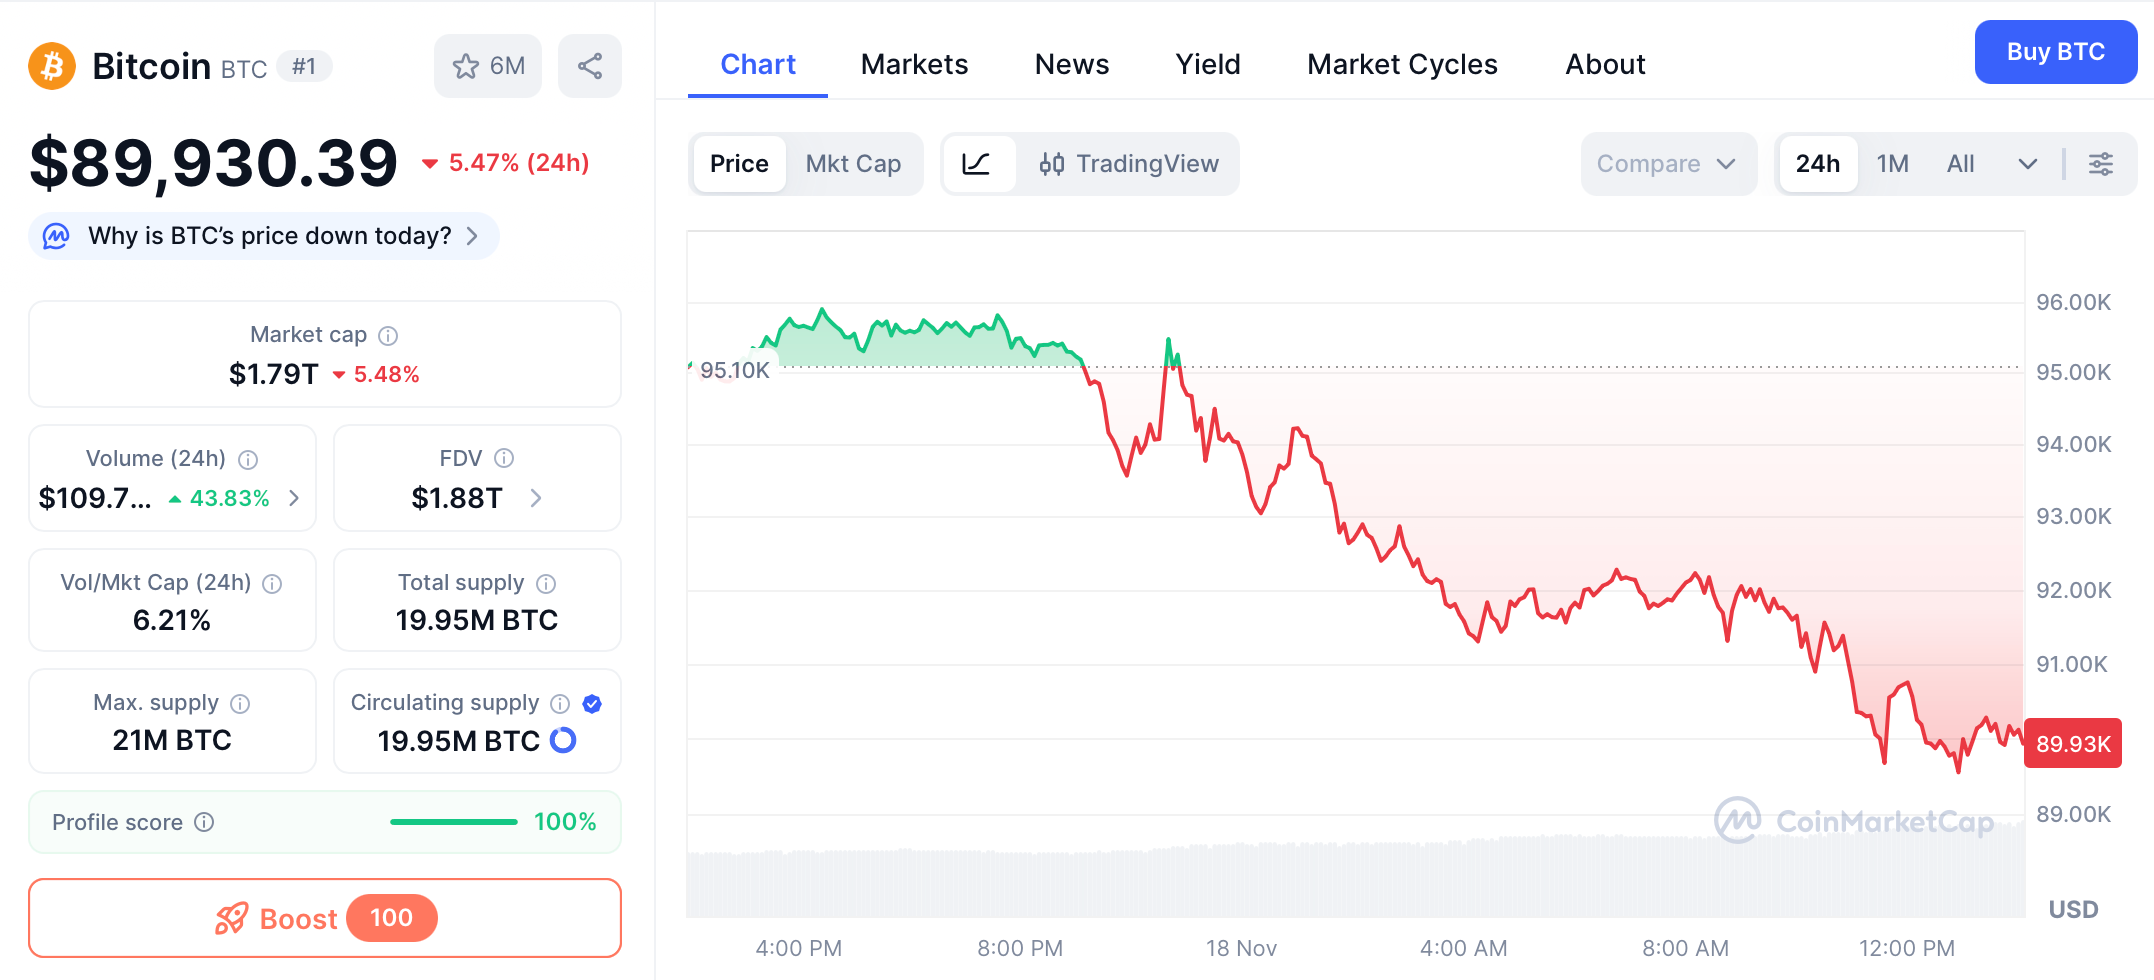
Task: Click the Circulating supply verified badge
Action: 591,703
